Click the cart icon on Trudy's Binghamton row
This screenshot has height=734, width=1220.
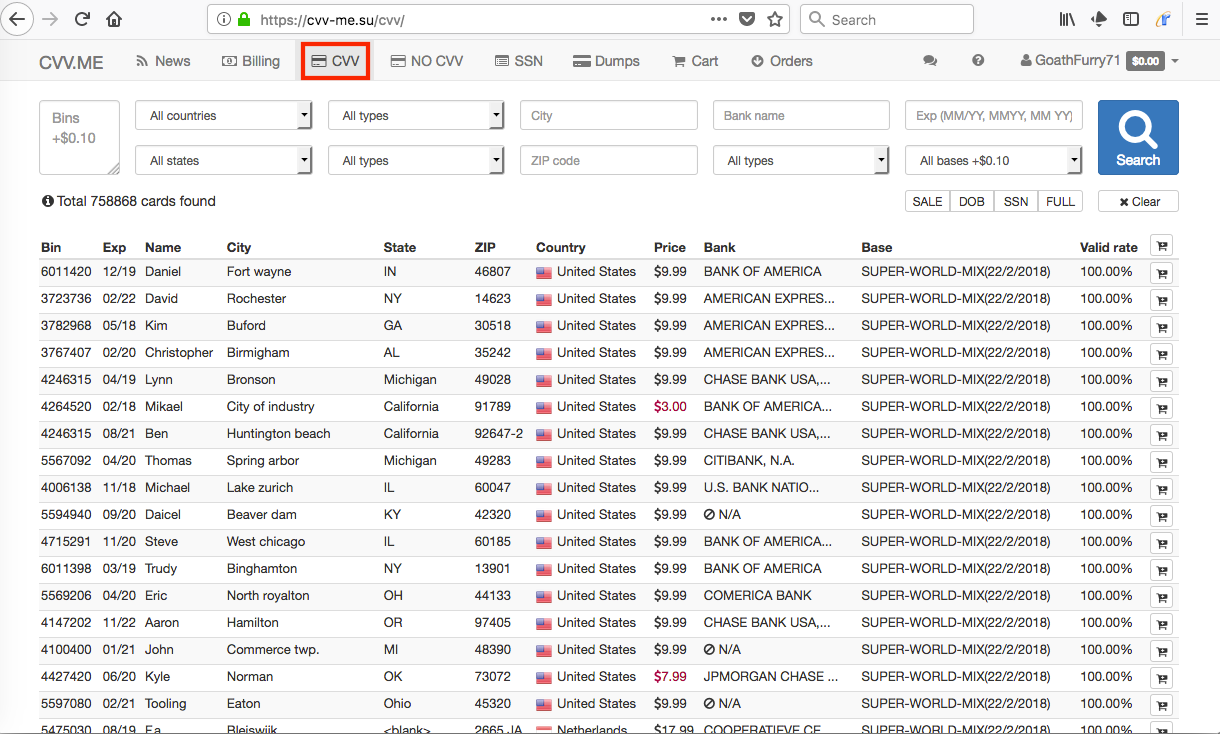[x=1162, y=570]
